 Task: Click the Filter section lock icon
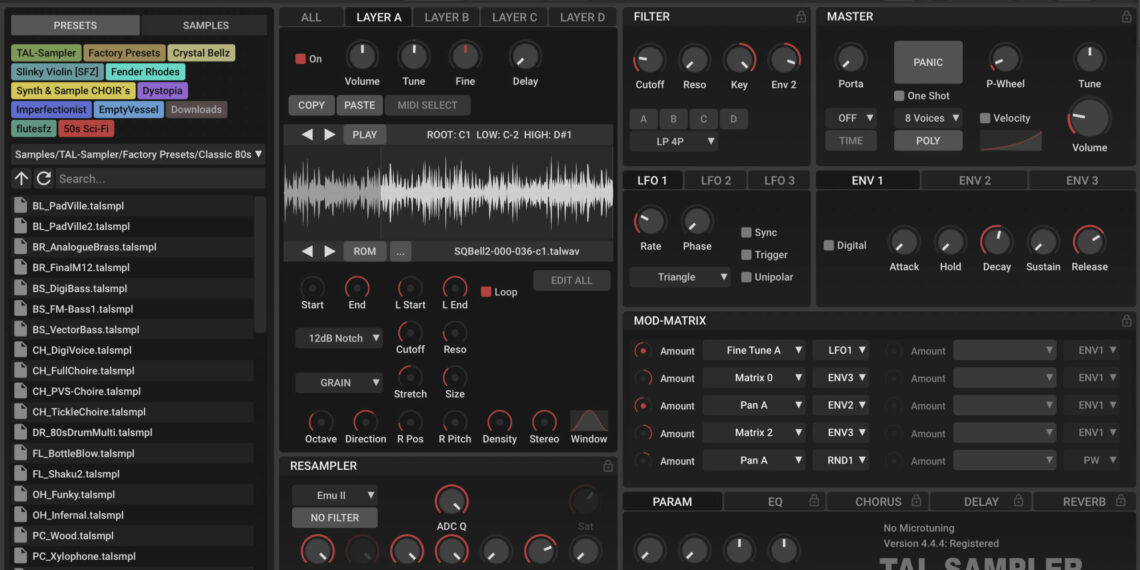[801, 17]
